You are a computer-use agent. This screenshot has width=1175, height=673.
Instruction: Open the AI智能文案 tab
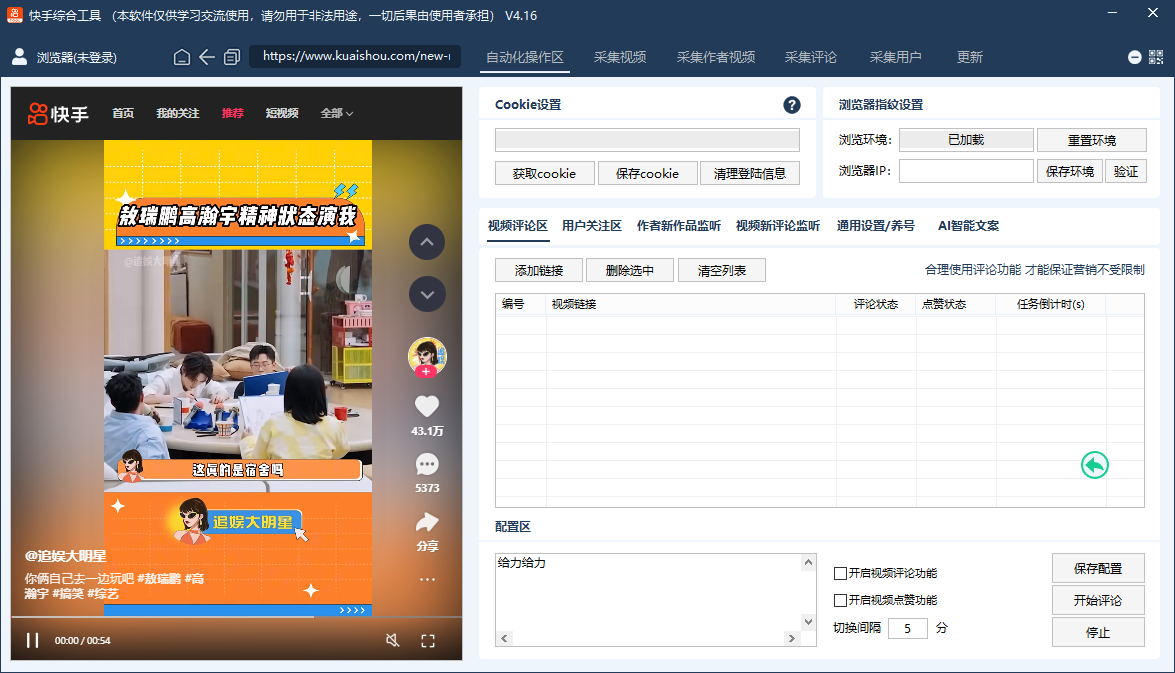click(x=967, y=226)
